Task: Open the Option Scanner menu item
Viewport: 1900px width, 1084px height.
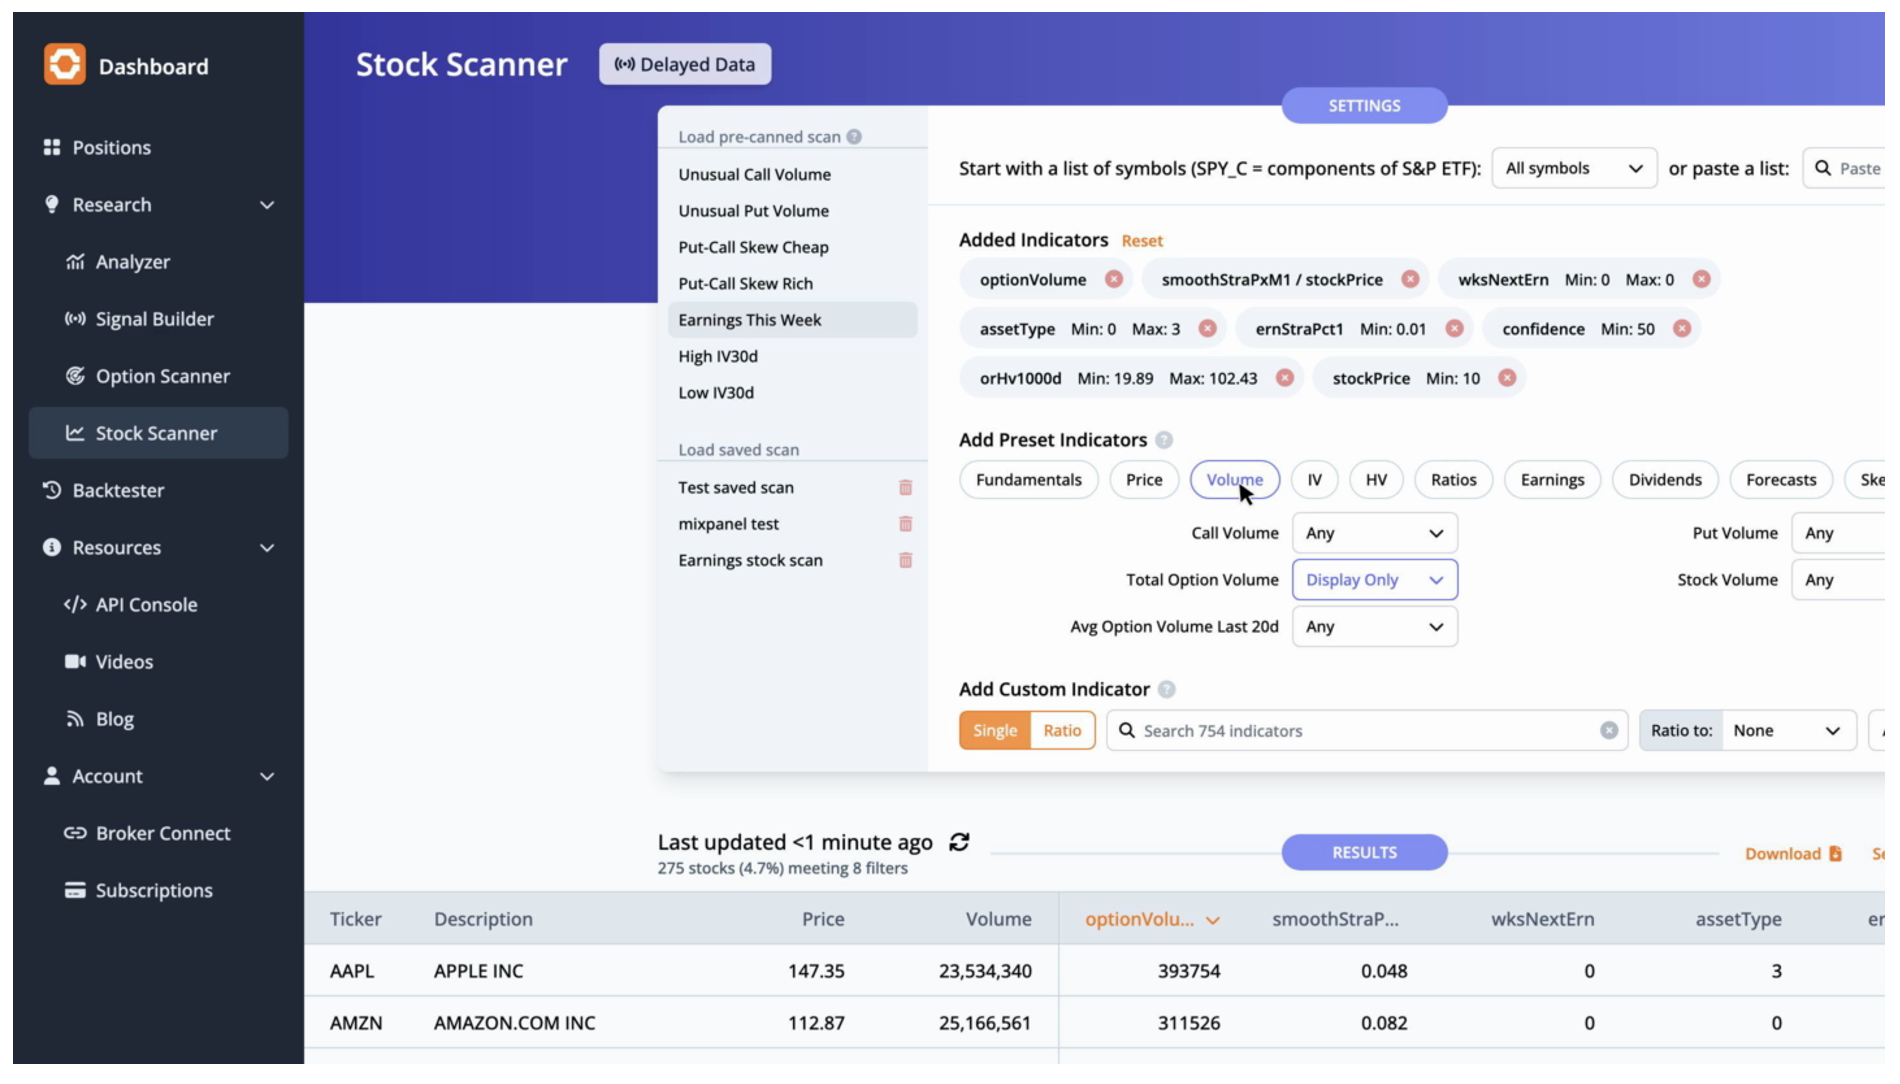Action: pyautogui.click(x=162, y=376)
